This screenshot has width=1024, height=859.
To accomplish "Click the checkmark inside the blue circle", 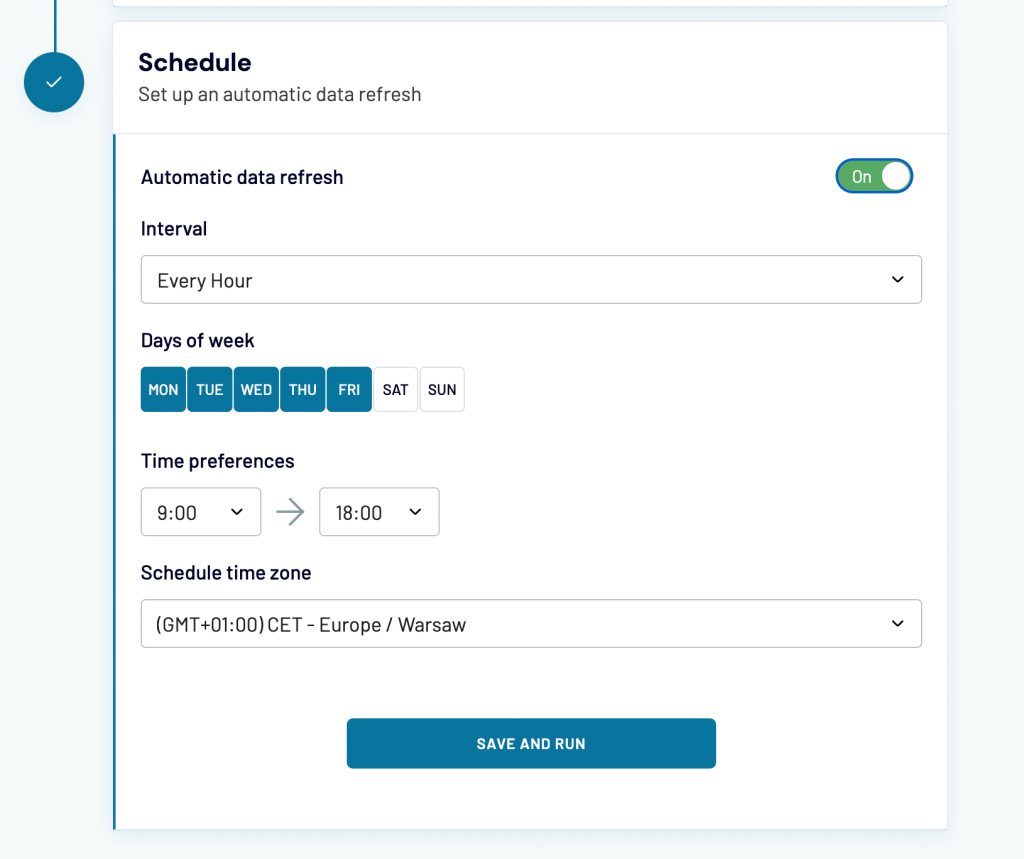I will tap(53, 83).
